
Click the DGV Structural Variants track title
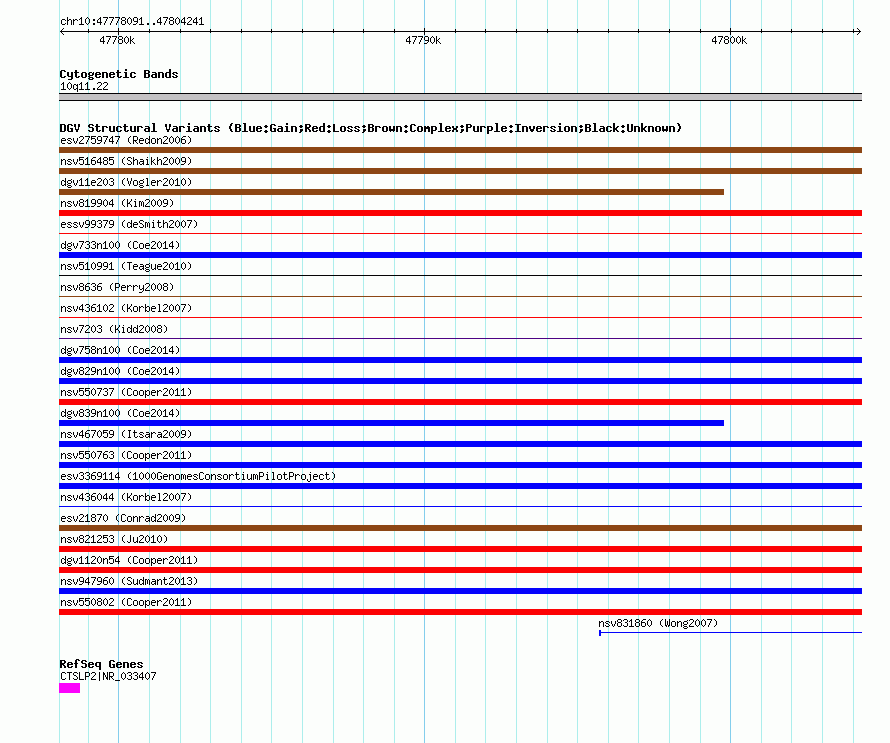click(x=371, y=128)
